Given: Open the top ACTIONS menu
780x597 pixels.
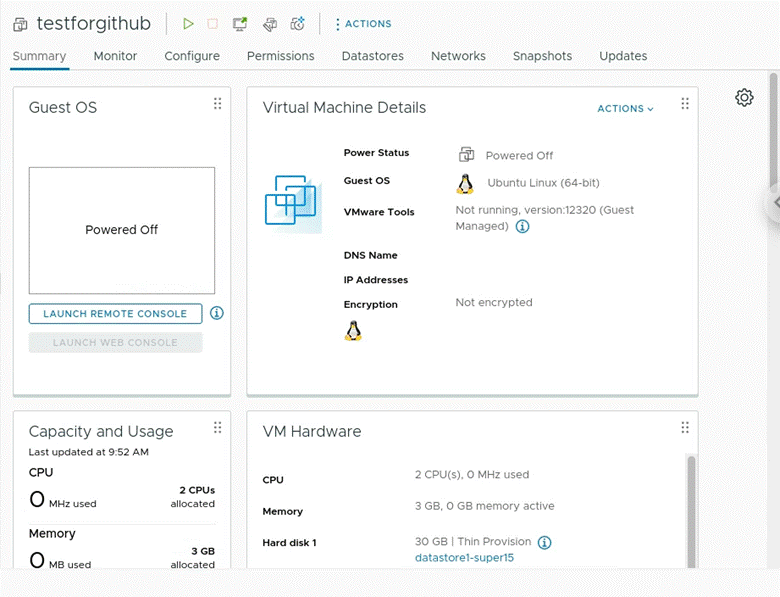Looking at the screenshot, I should pyautogui.click(x=368, y=24).
